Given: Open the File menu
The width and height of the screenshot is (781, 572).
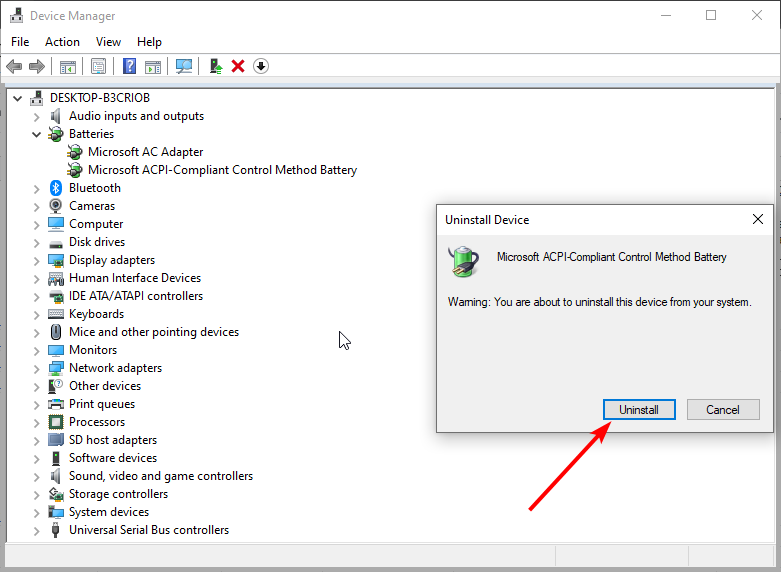Looking at the screenshot, I should 20,42.
